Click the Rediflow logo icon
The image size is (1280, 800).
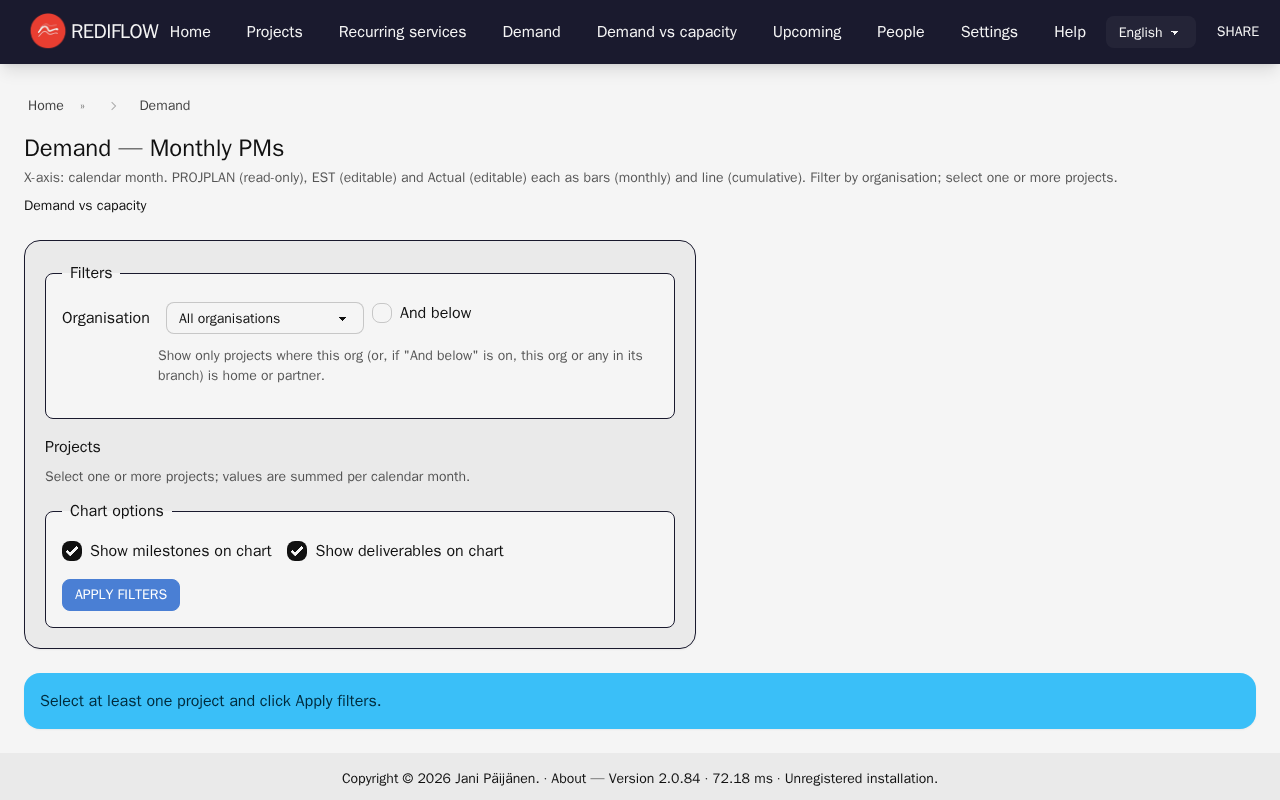[x=47, y=31]
